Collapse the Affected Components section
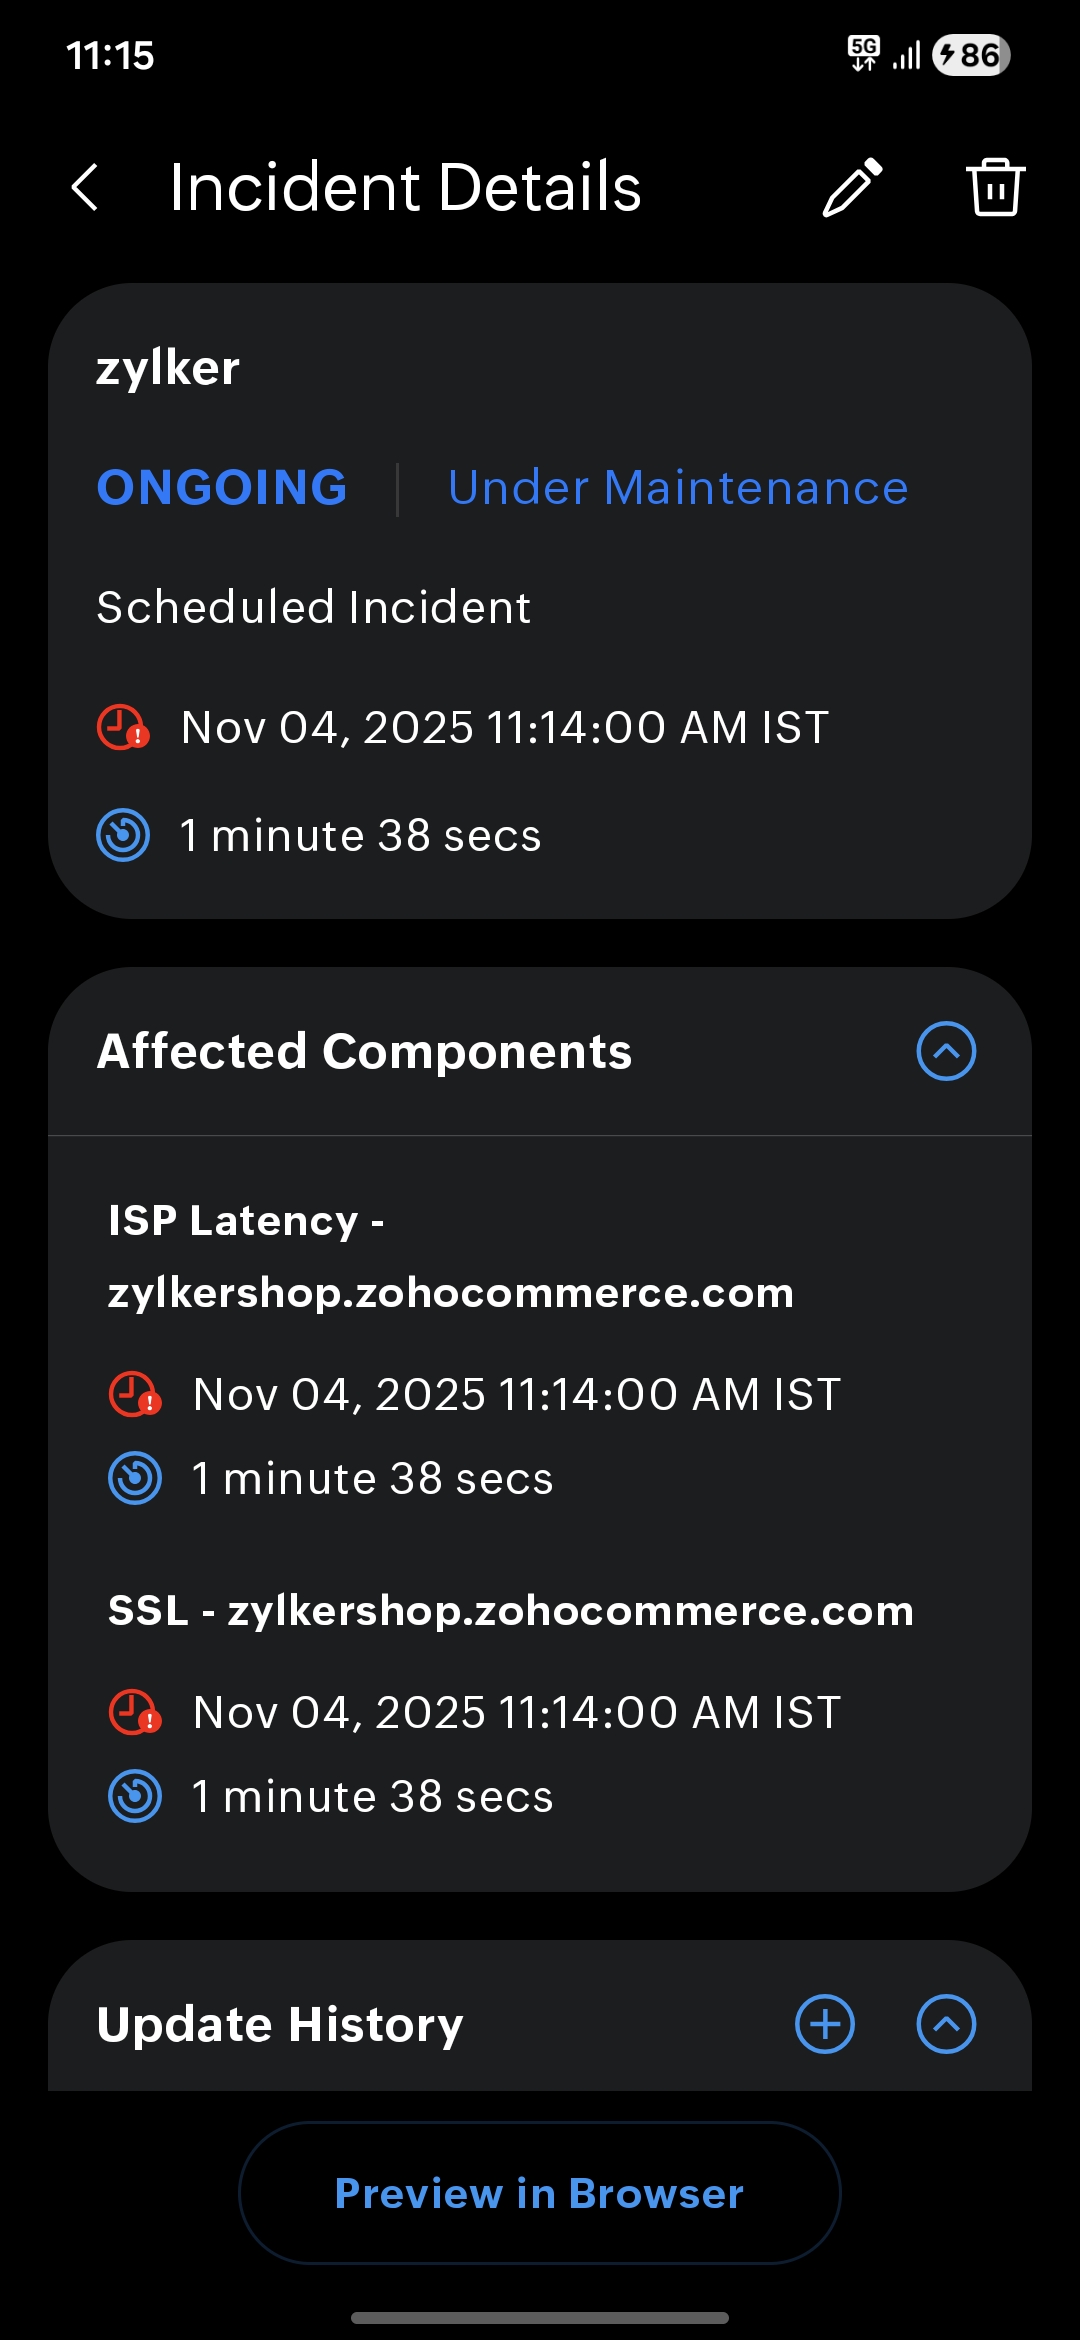 (946, 1051)
